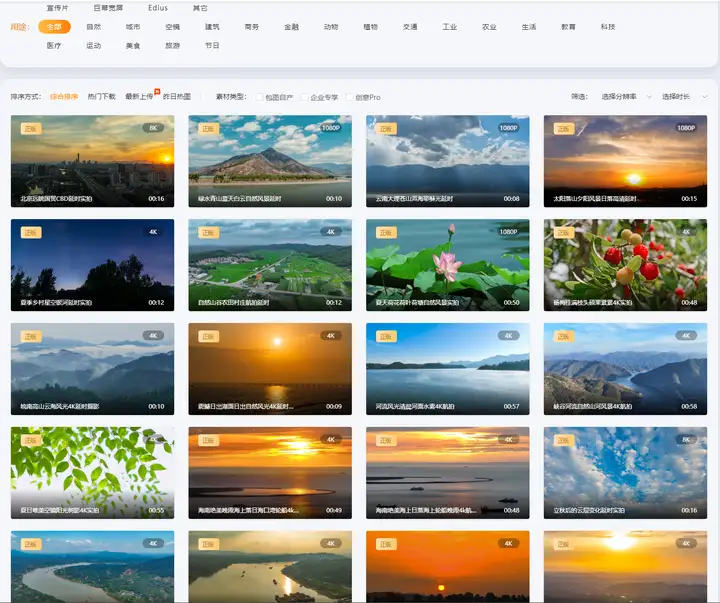Image resolution: width=720 pixels, height=603 pixels.
Task: Filter by the 城市 category
Action: [133, 27]
